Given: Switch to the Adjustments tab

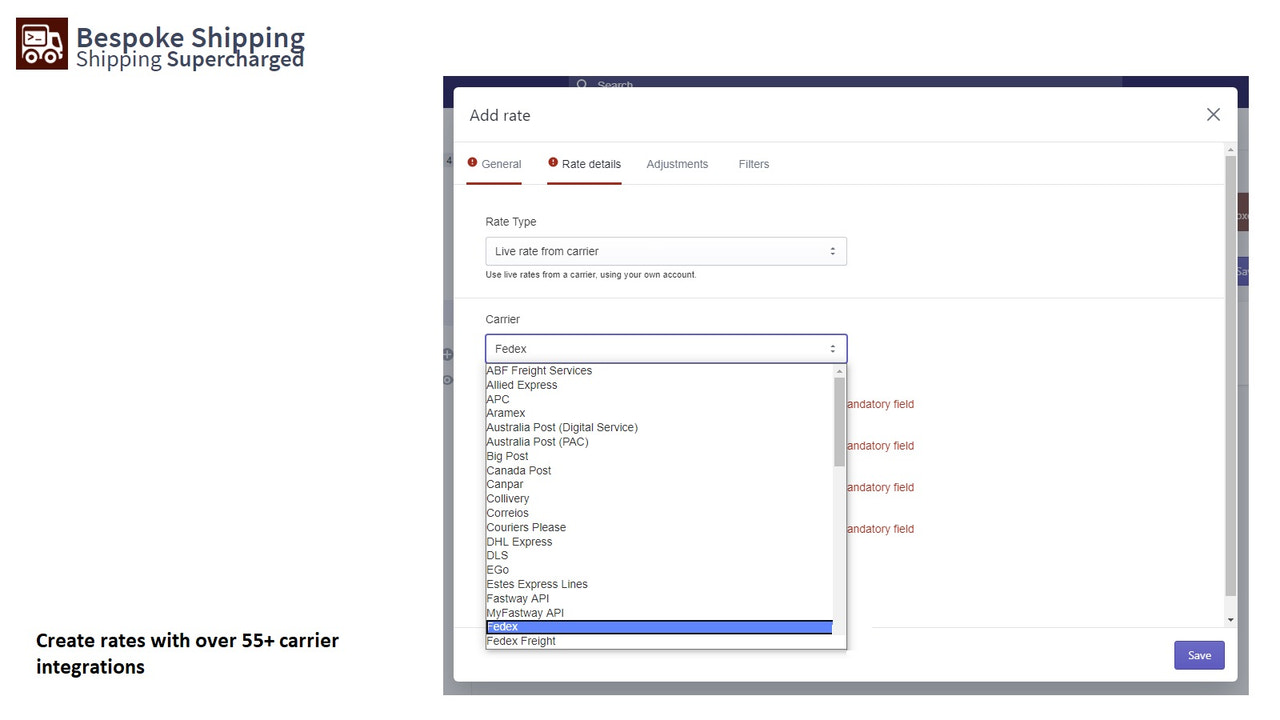Looking at the screenshot, I should 677,164.
